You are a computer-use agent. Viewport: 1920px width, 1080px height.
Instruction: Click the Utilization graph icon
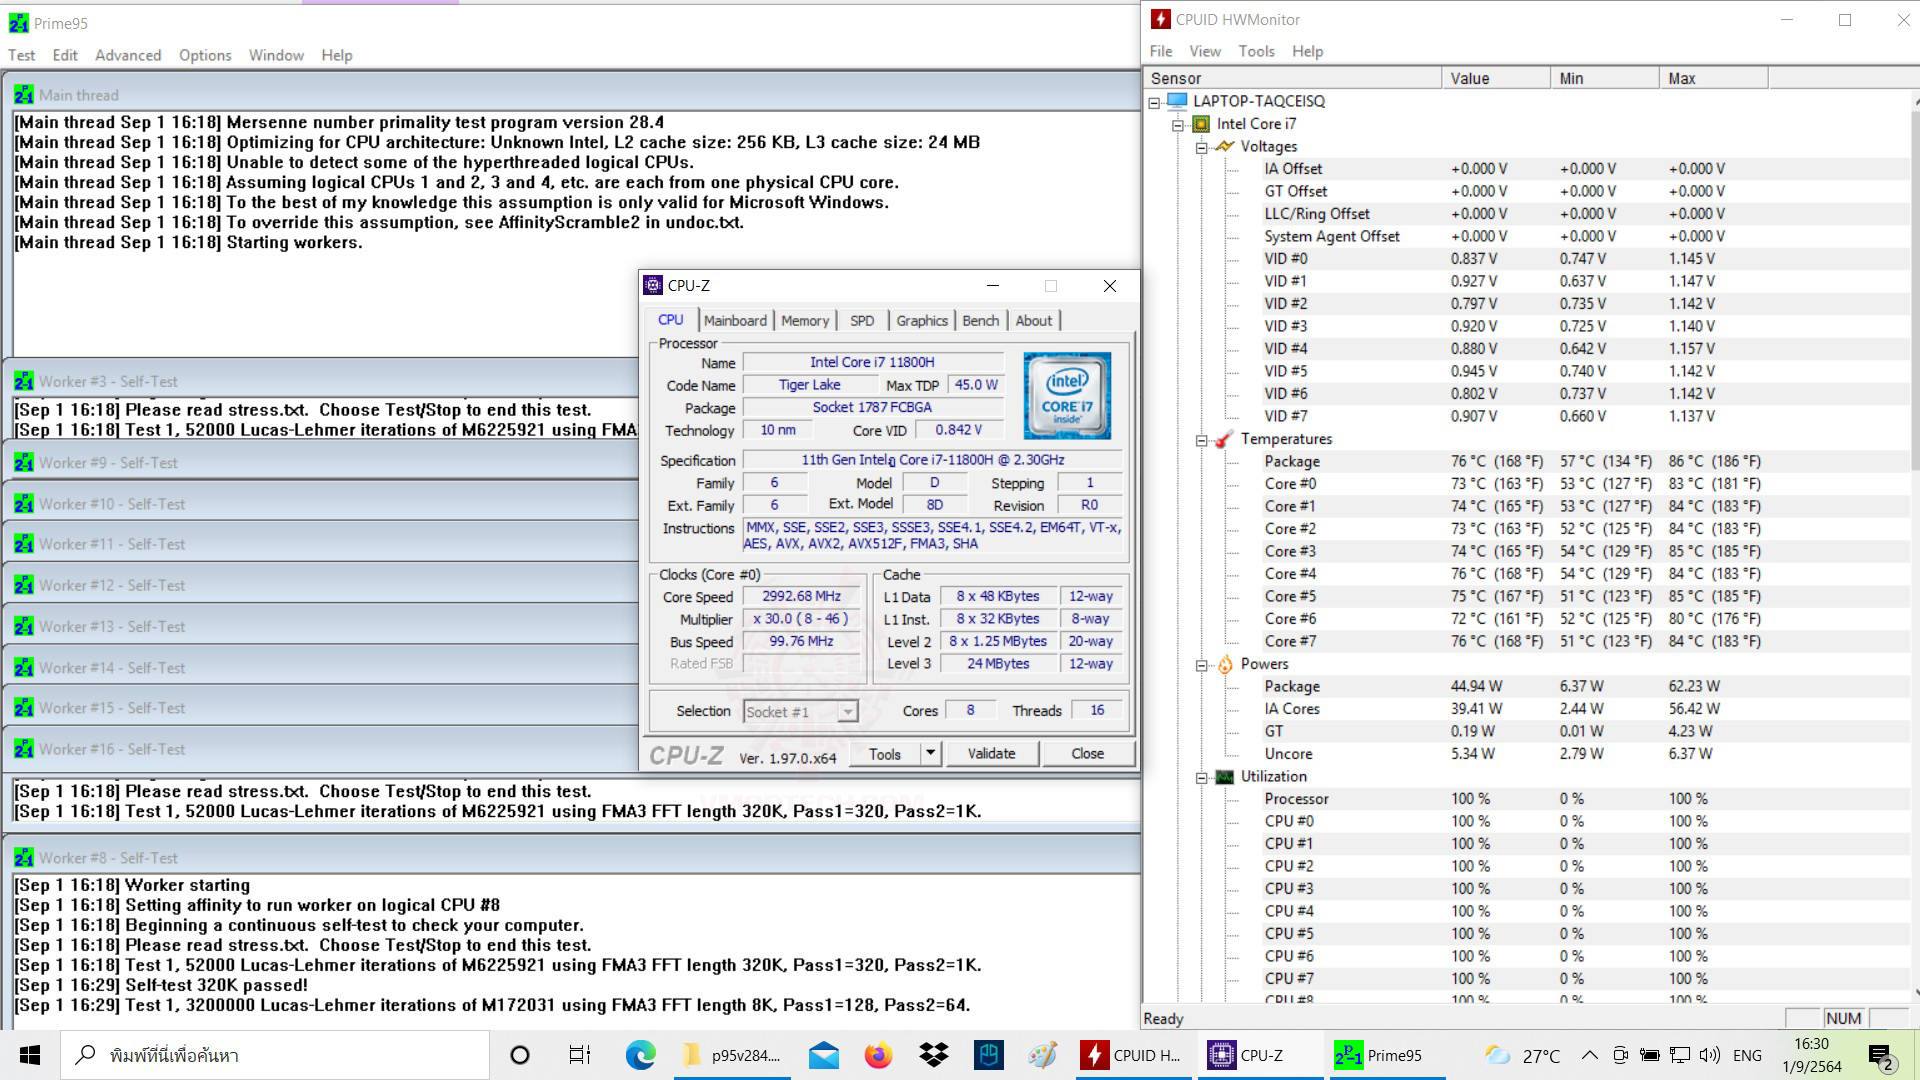point(1226,777)
